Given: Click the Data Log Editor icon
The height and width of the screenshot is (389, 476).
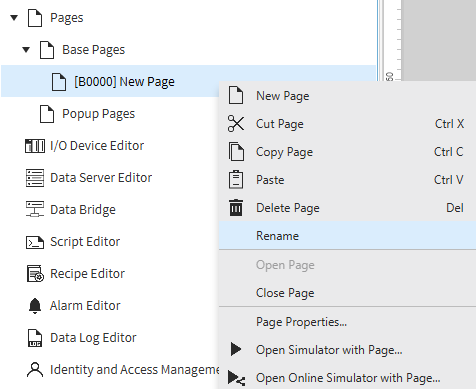Looking at the screenshot, I should point(35,338).
